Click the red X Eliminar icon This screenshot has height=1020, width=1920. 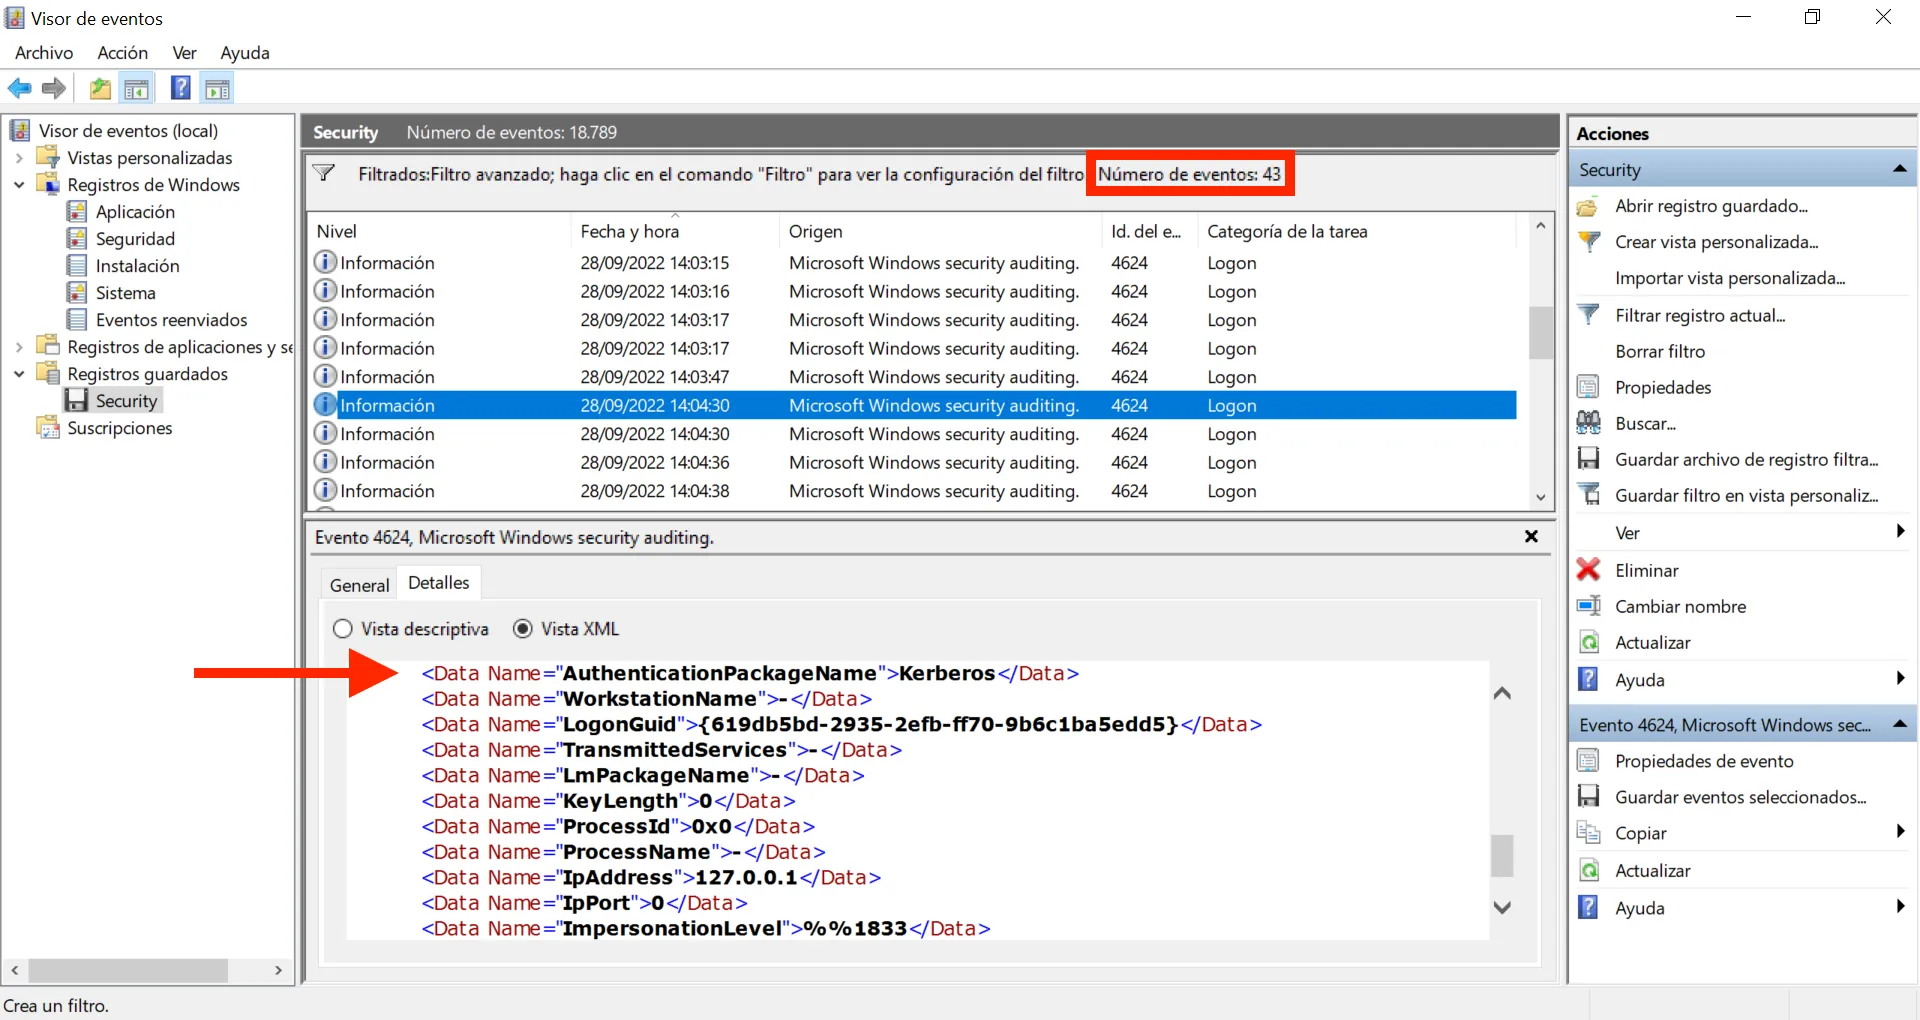(x=1588, y=570)
